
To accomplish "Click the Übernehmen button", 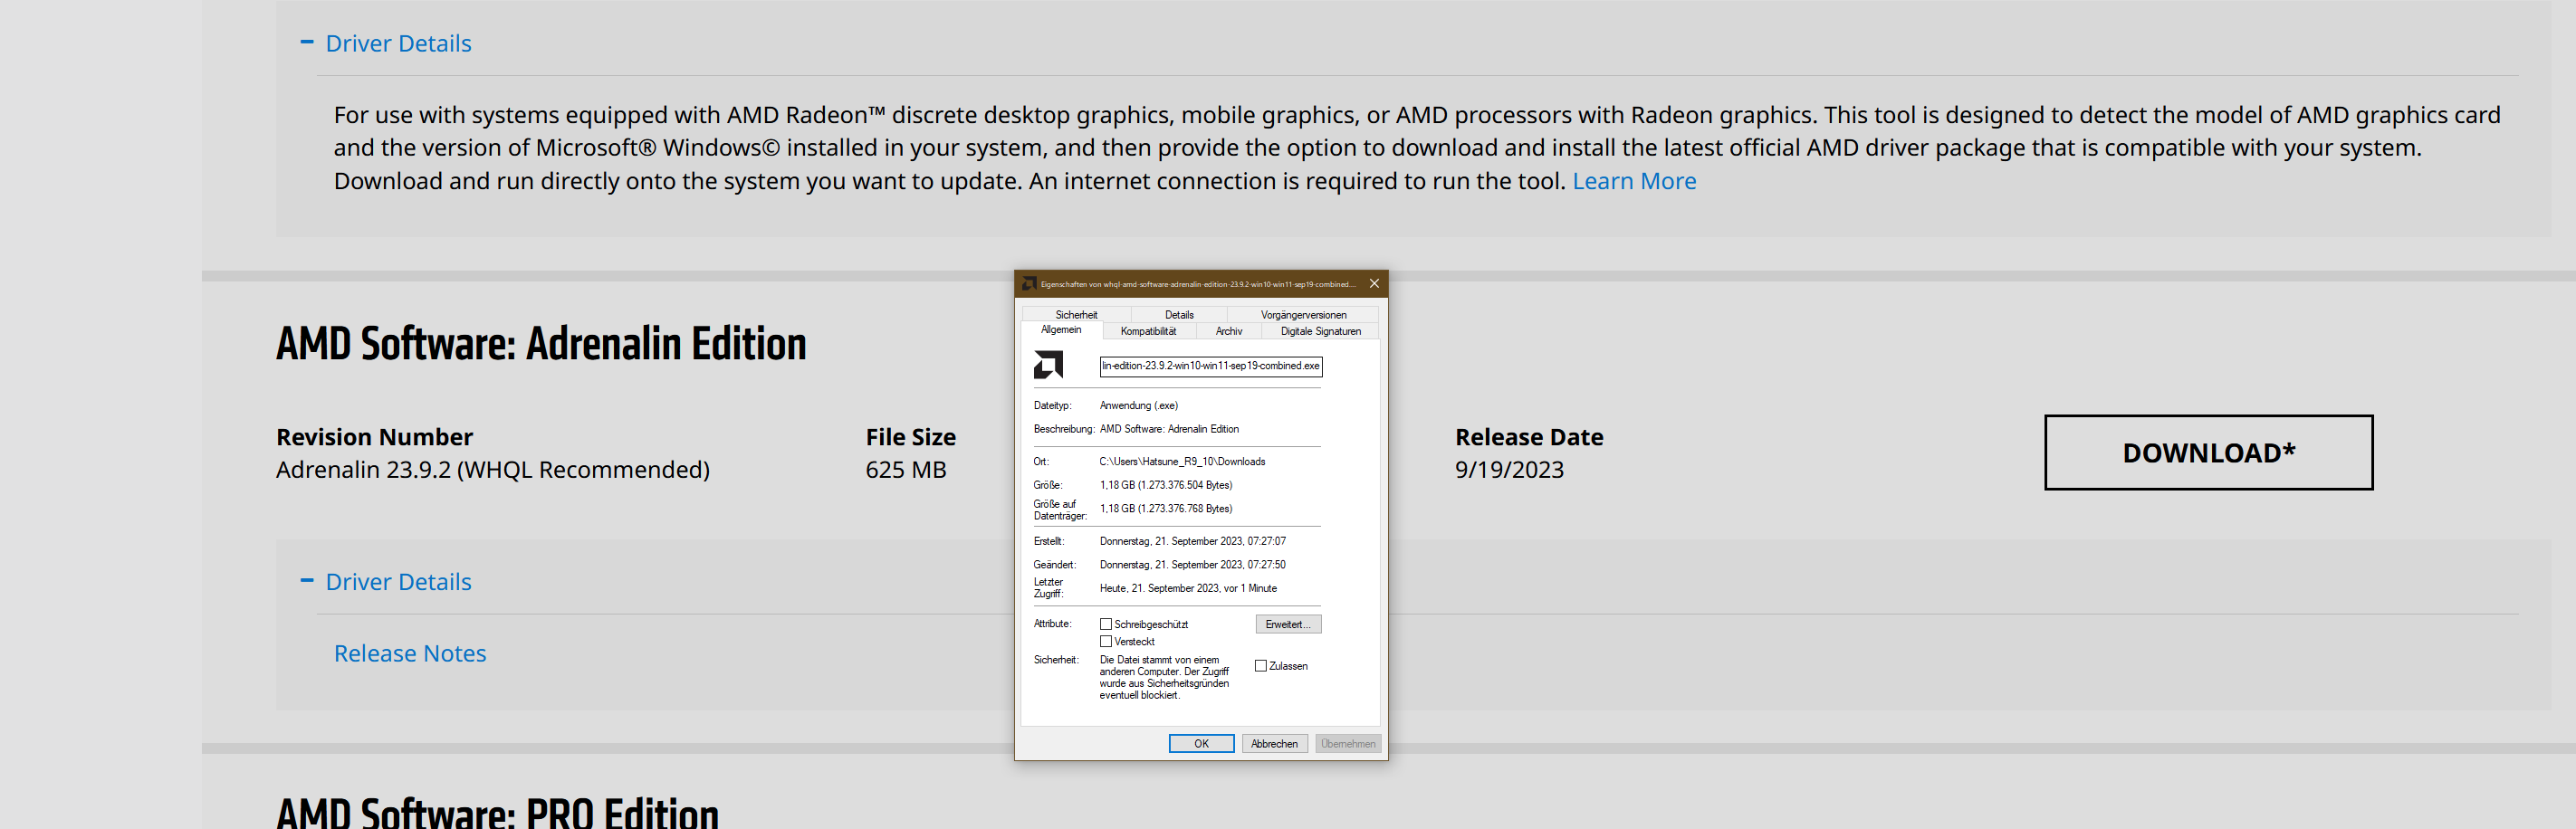I will (x=1348, y=743).
